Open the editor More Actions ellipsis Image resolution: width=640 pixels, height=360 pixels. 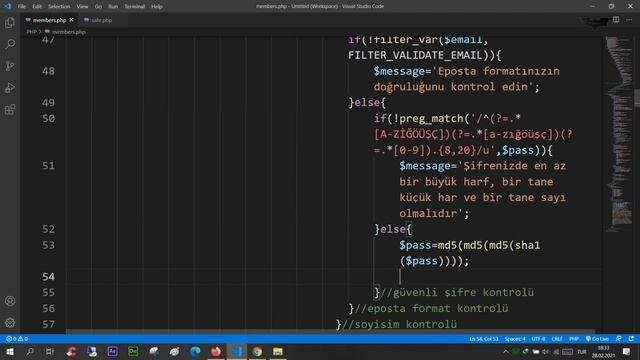(x=629, y=20)
